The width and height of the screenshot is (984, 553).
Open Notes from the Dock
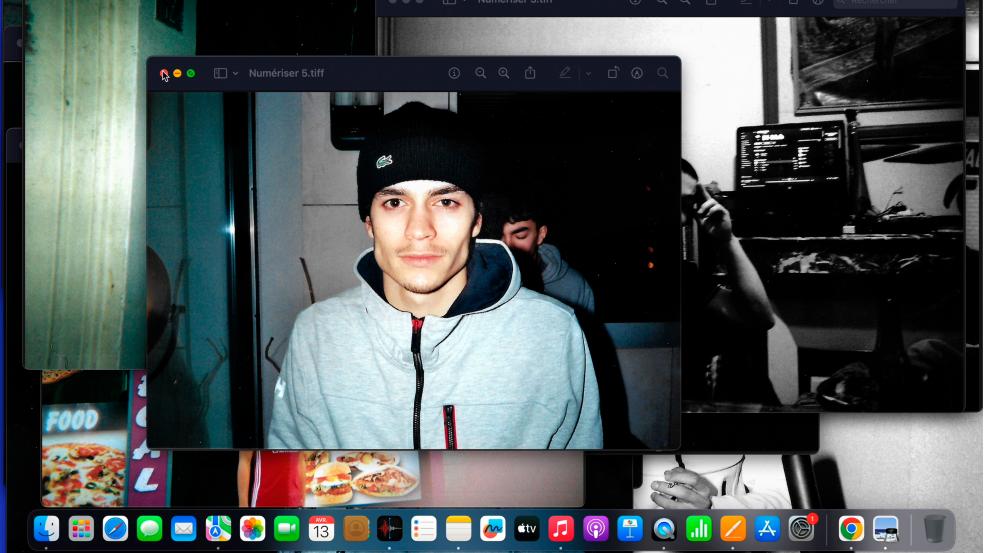(x=459, y=529)
